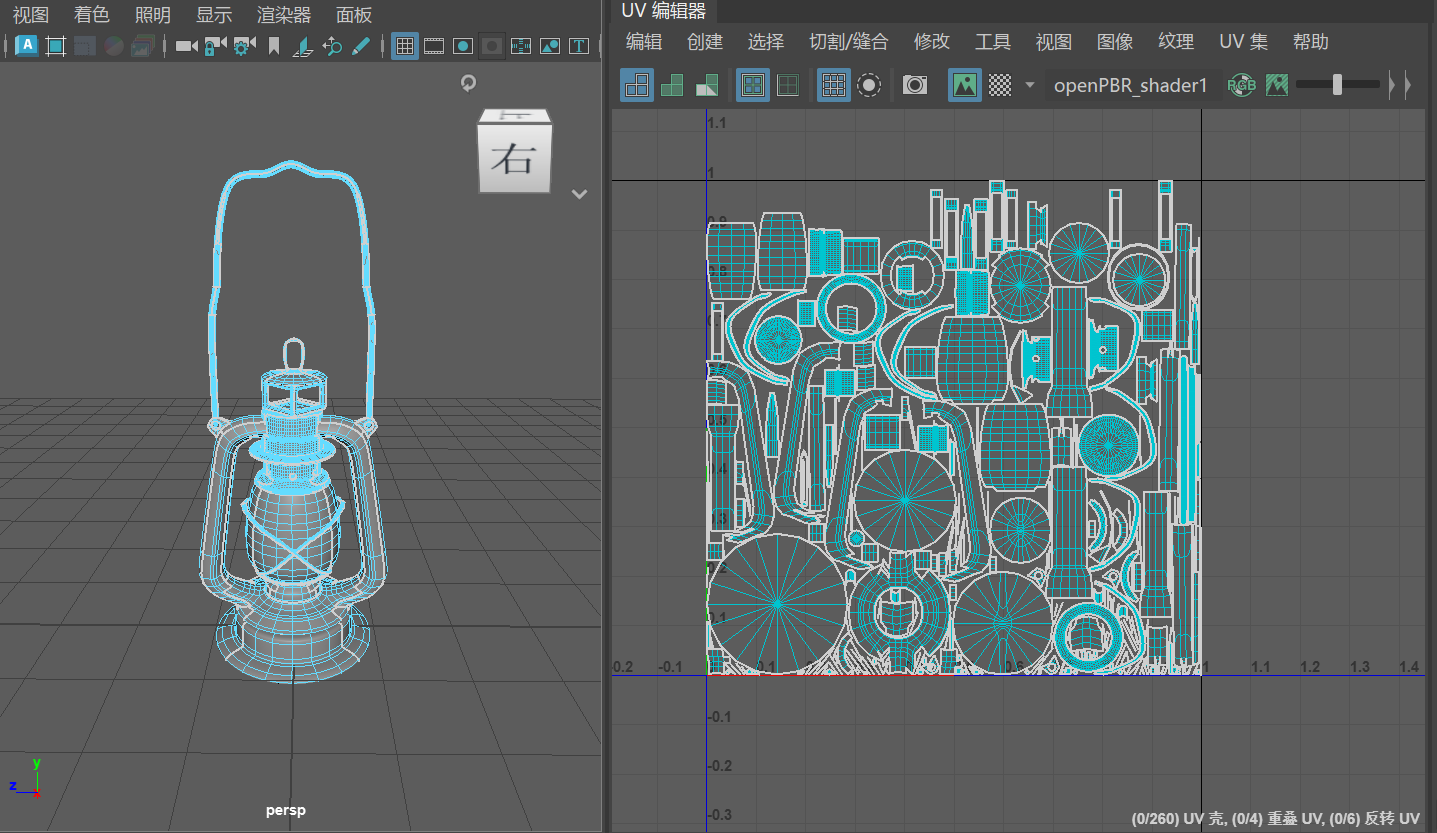Image resolution: width=1437 pixels, height=833 pixels.
Task: Toggle the display image button in UV editor
Action: click(965, 85)
